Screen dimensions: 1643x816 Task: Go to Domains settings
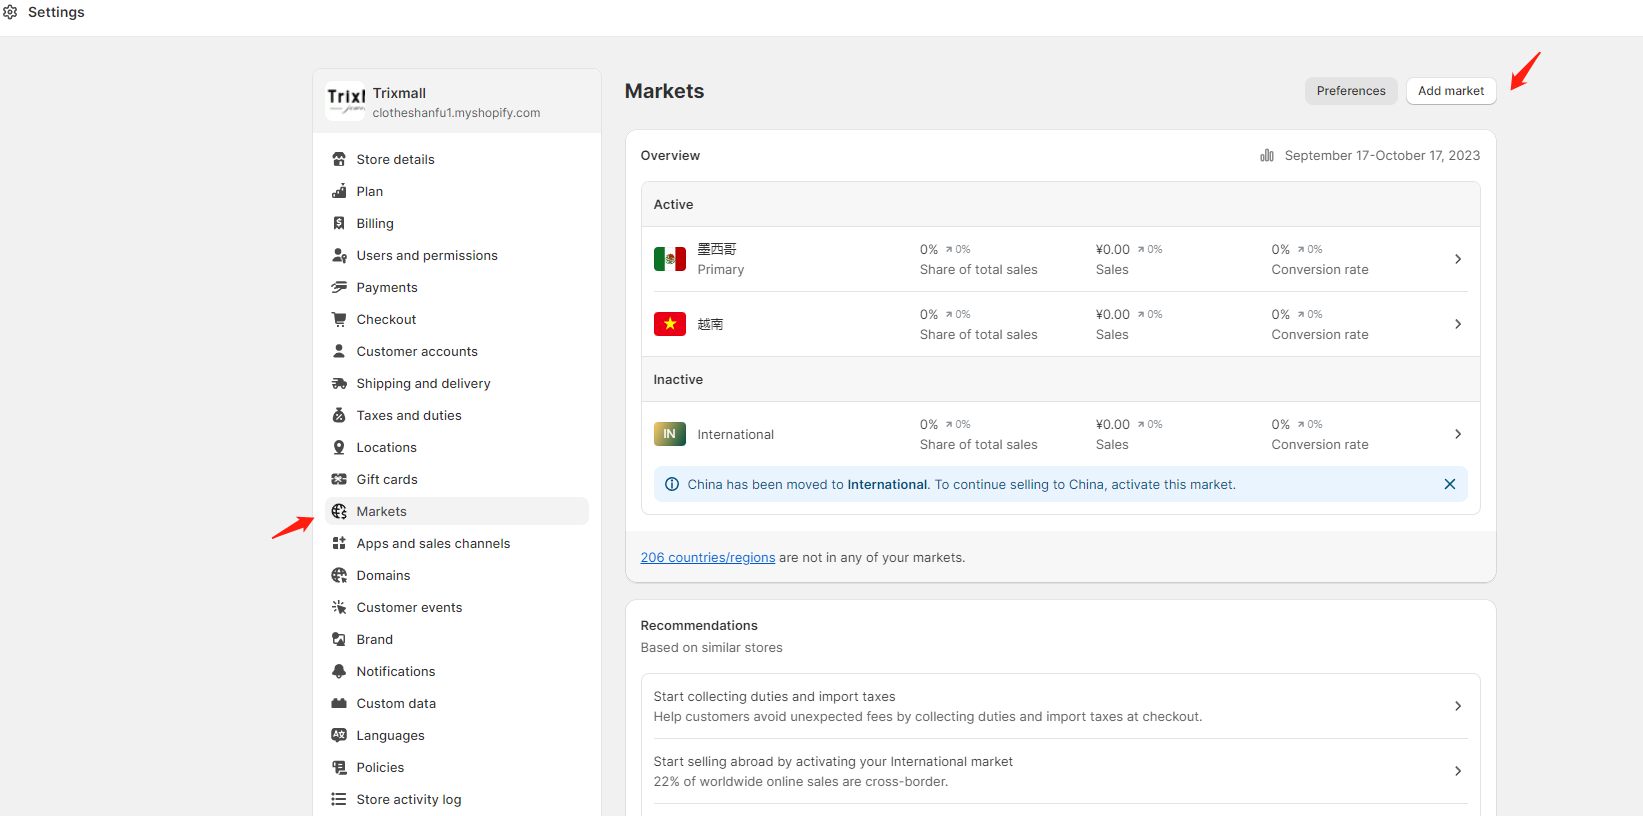(457, 575)
